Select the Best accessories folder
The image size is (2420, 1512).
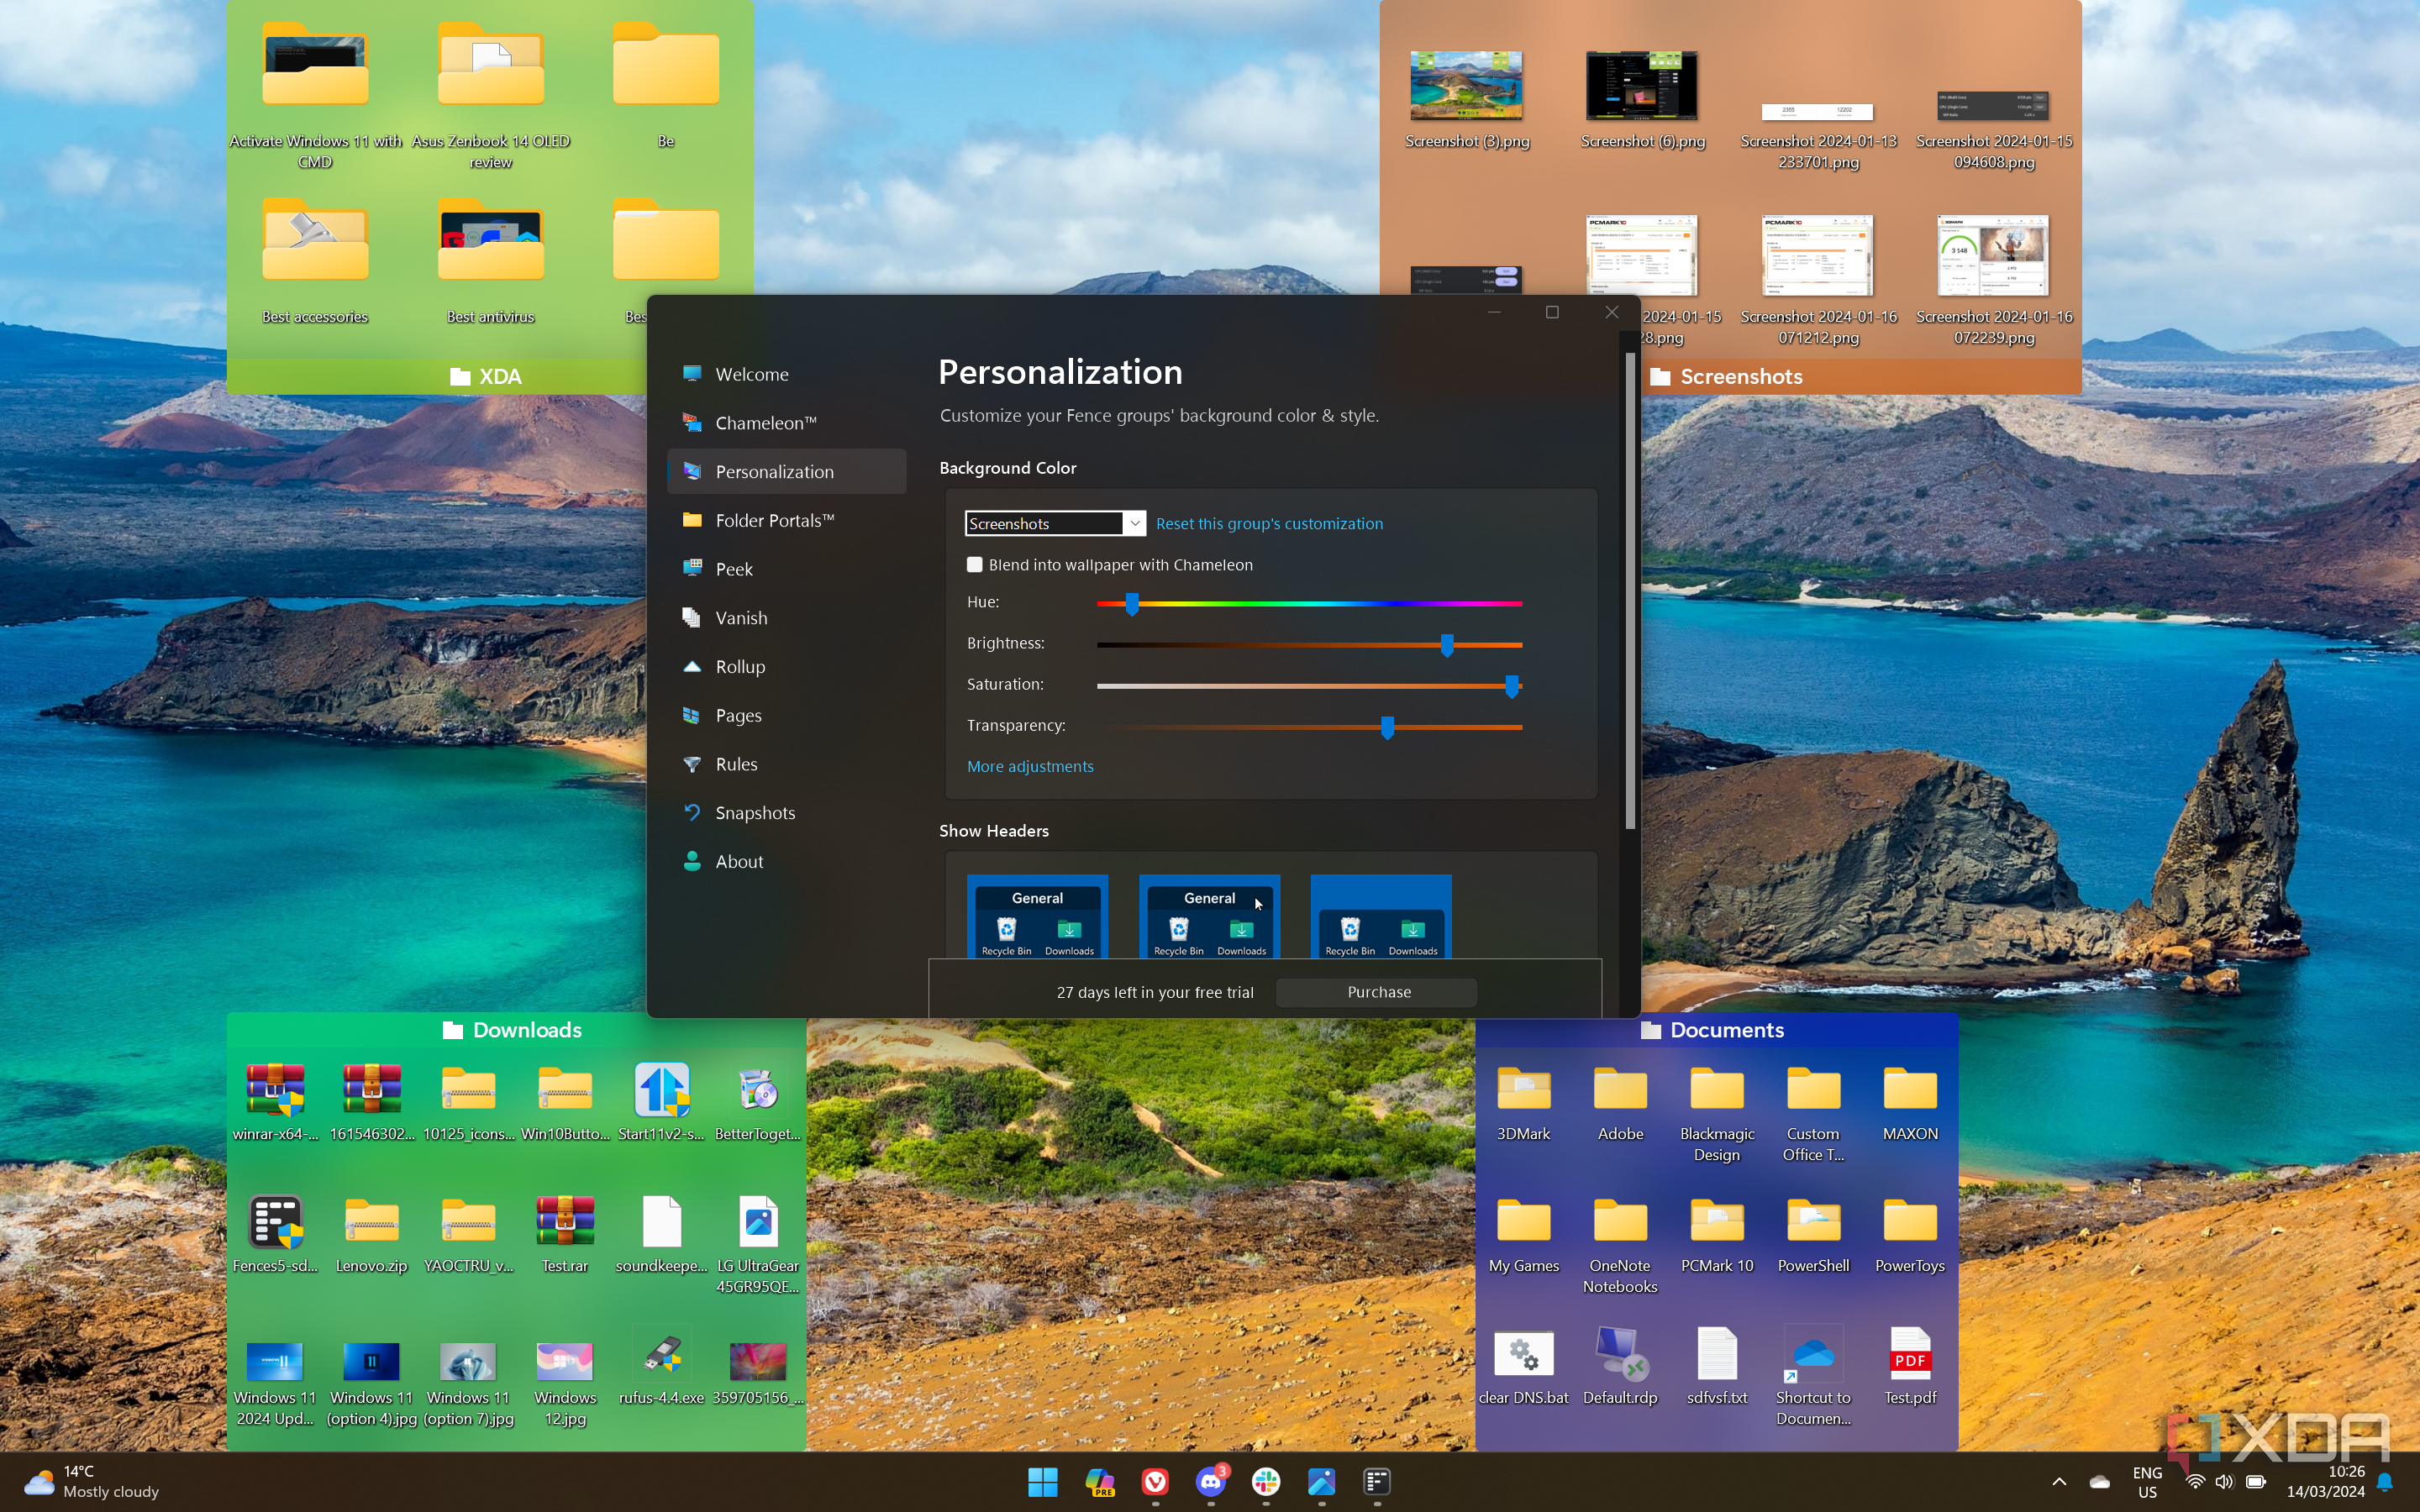tap(315, 262)
